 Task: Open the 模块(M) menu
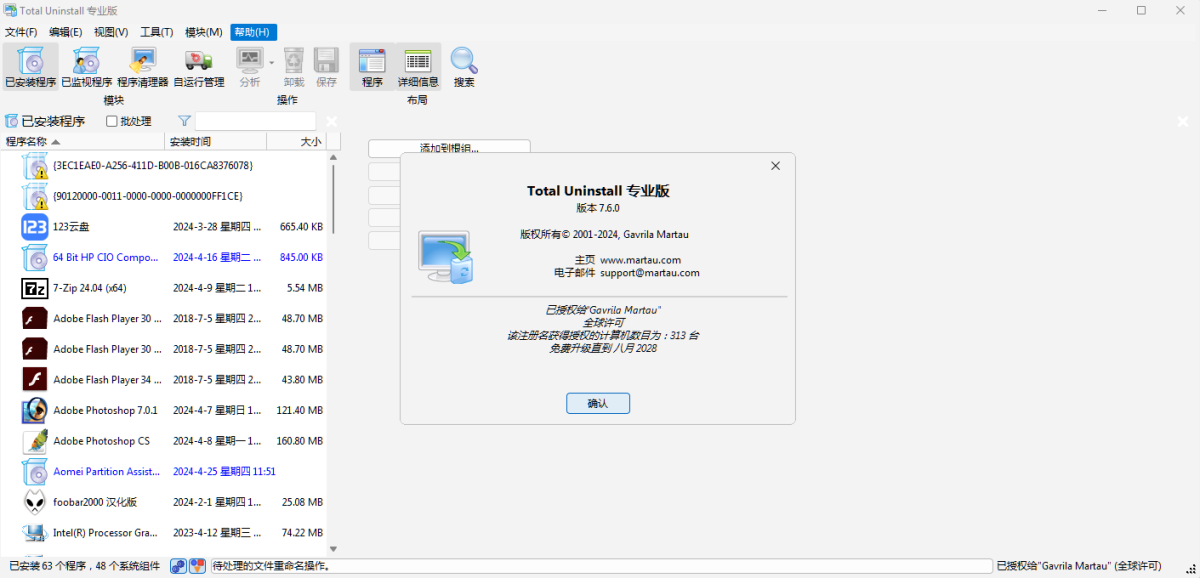pos(203,31)
